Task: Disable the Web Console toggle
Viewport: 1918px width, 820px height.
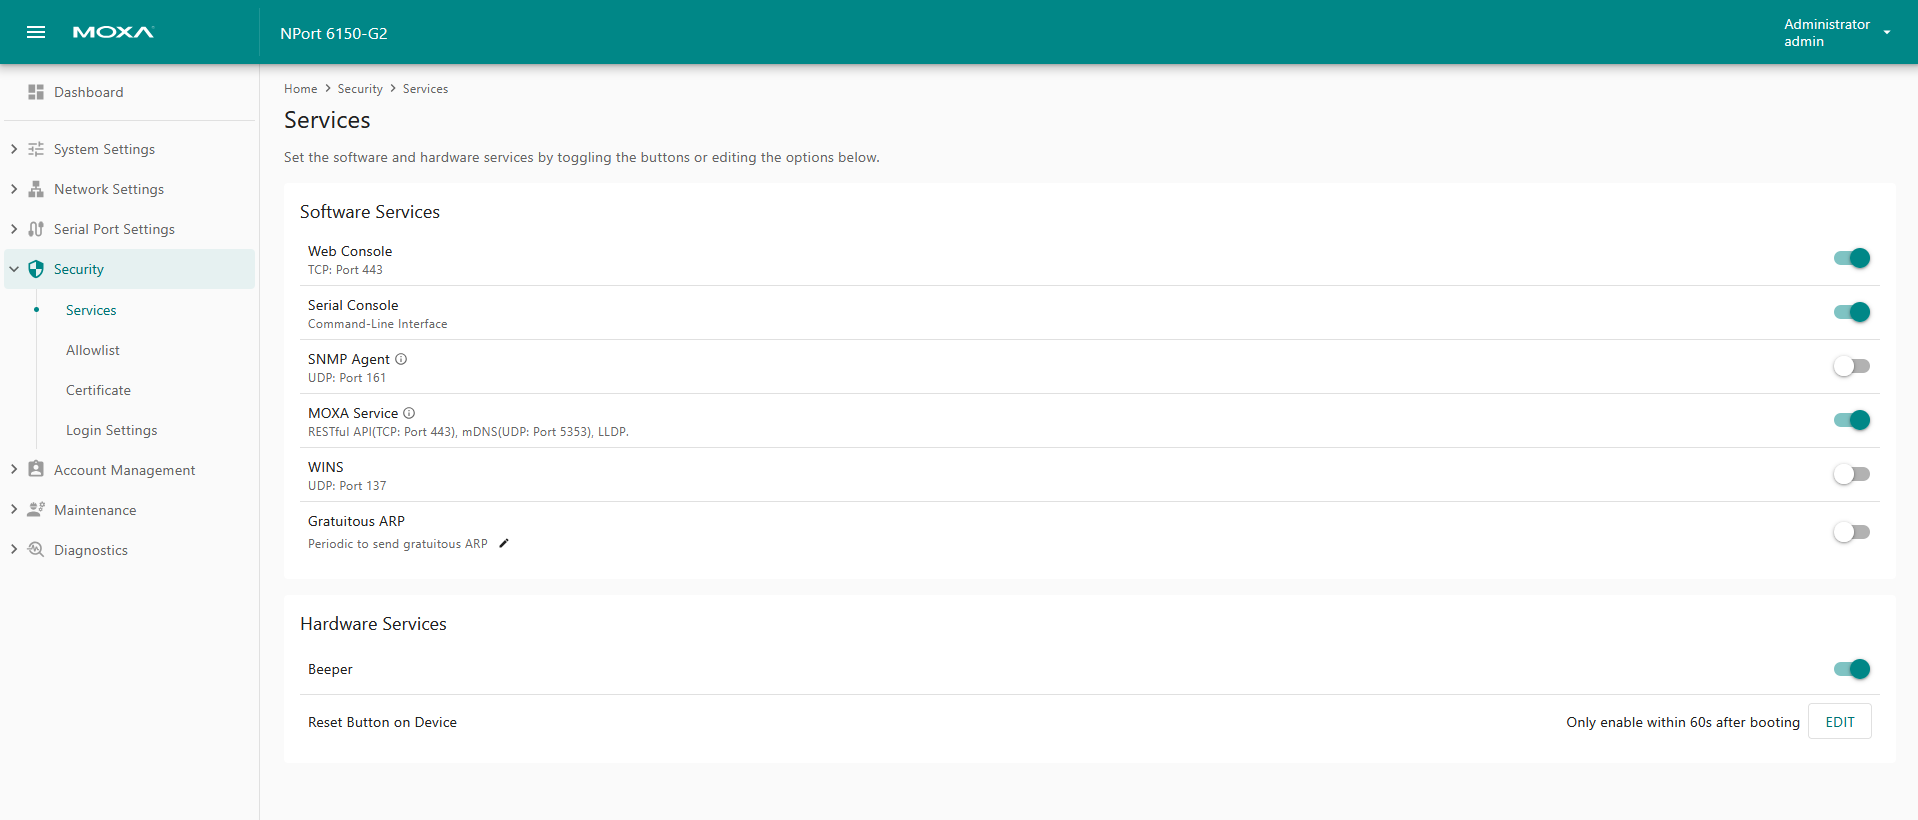Action: (1851, 258)
